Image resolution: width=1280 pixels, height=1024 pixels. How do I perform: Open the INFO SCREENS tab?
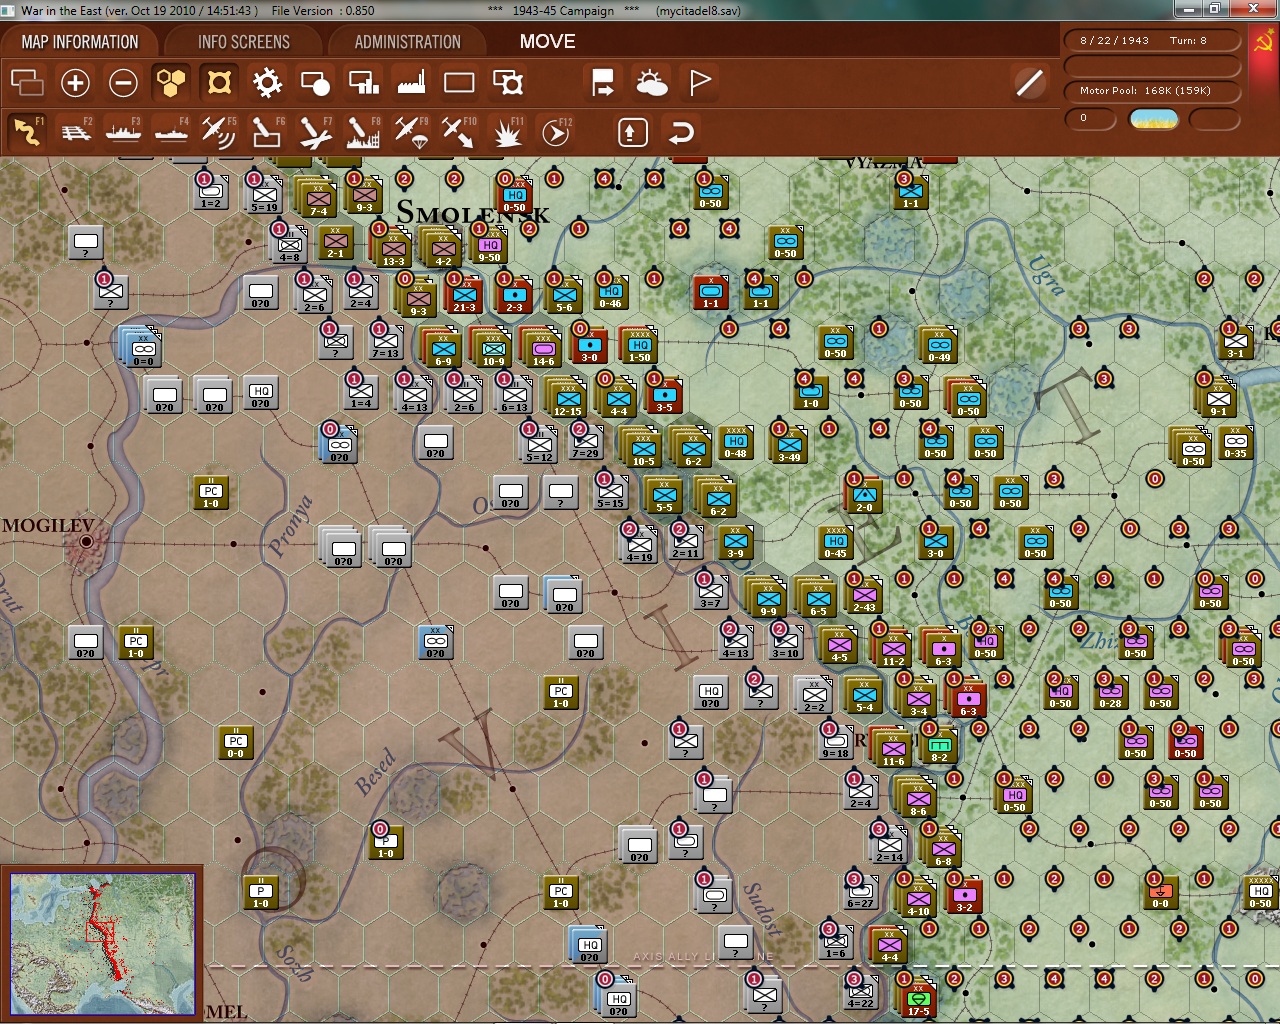click(x=244, y=42)
